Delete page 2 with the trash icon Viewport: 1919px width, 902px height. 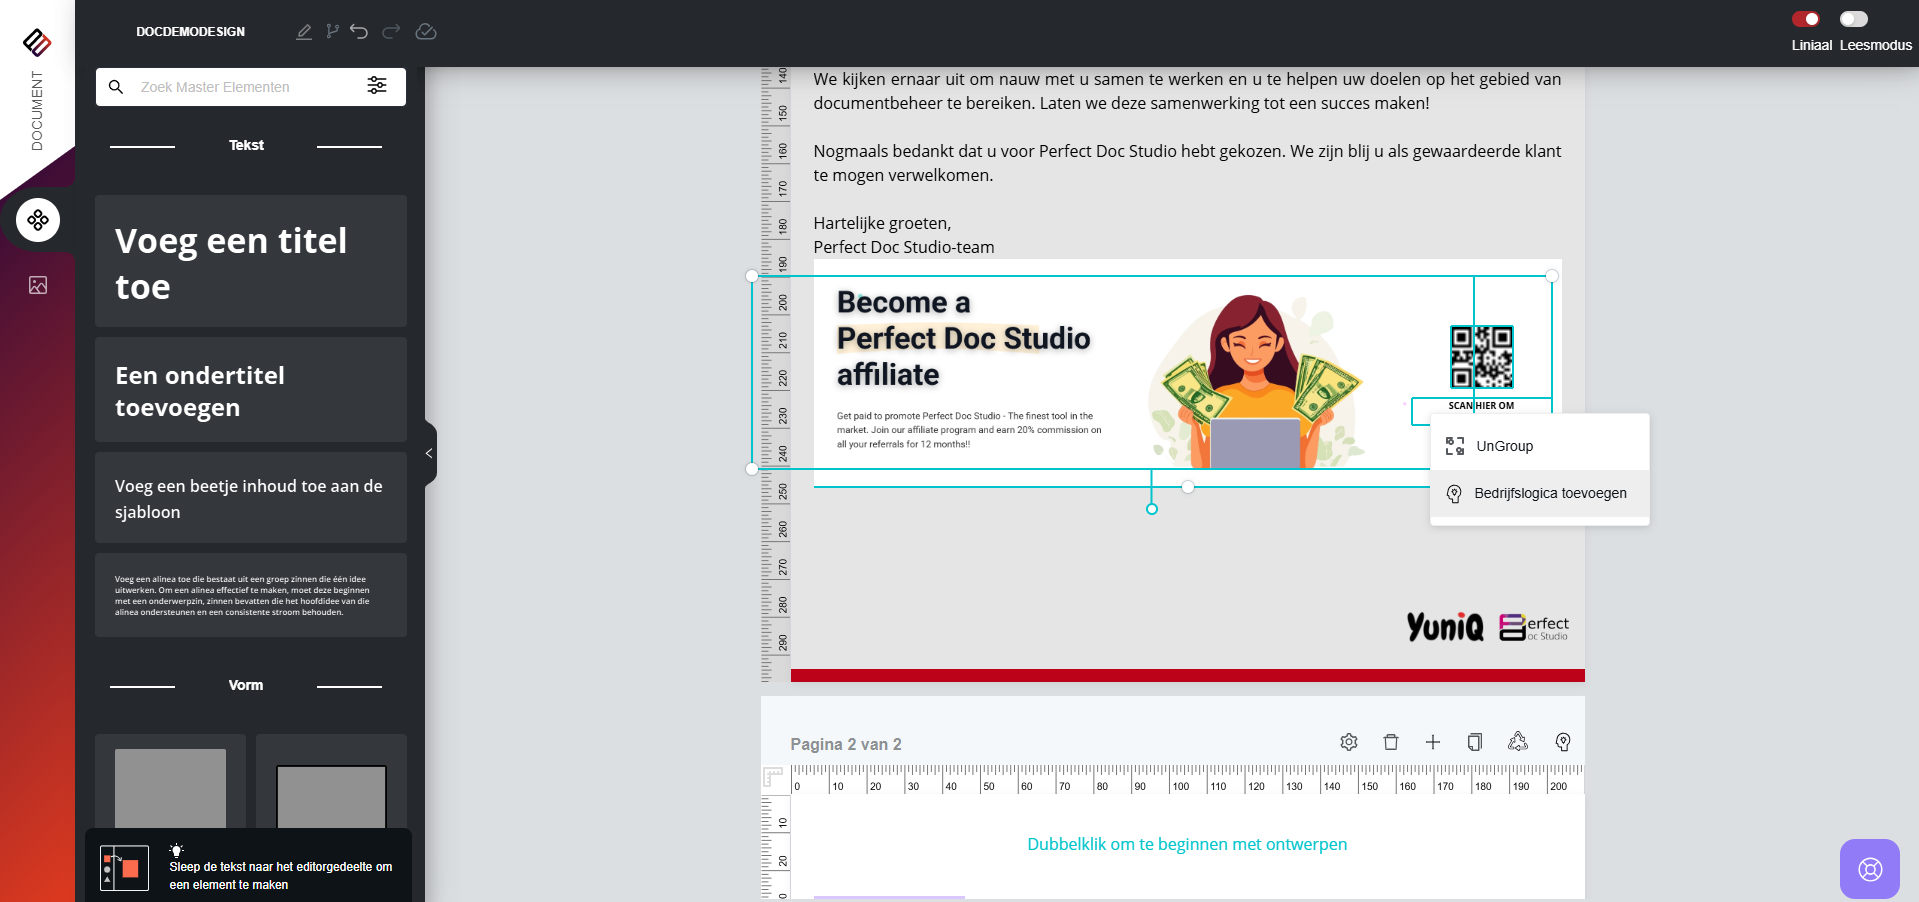click(x=1391, y=742)
